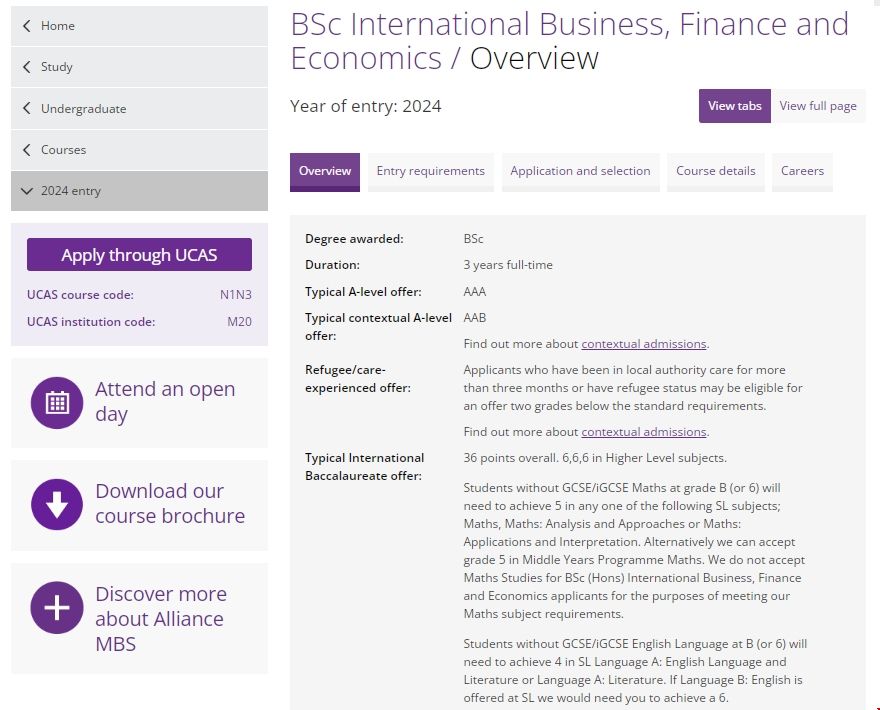The height and width of the screenshot is (710, 880).
Task: Click the chevron next to Undergraduate
Action: [x=26, y=109]
